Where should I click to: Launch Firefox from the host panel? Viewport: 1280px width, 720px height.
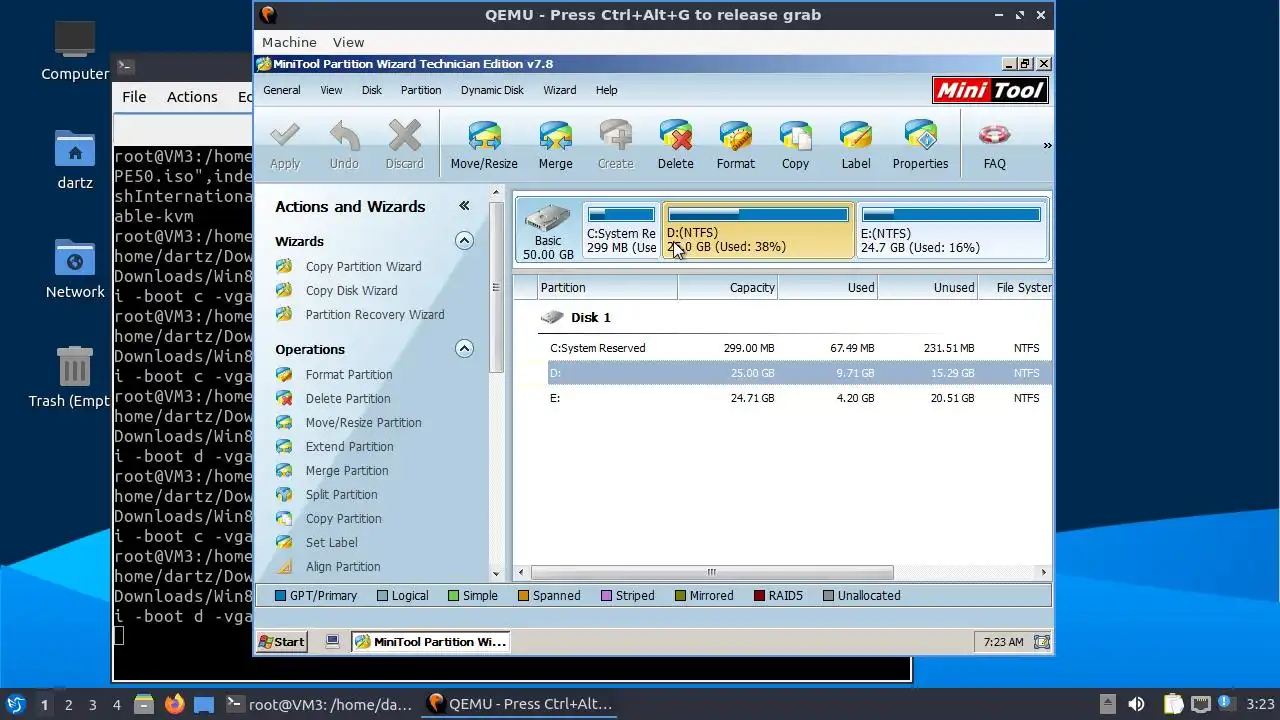(175, 704)
